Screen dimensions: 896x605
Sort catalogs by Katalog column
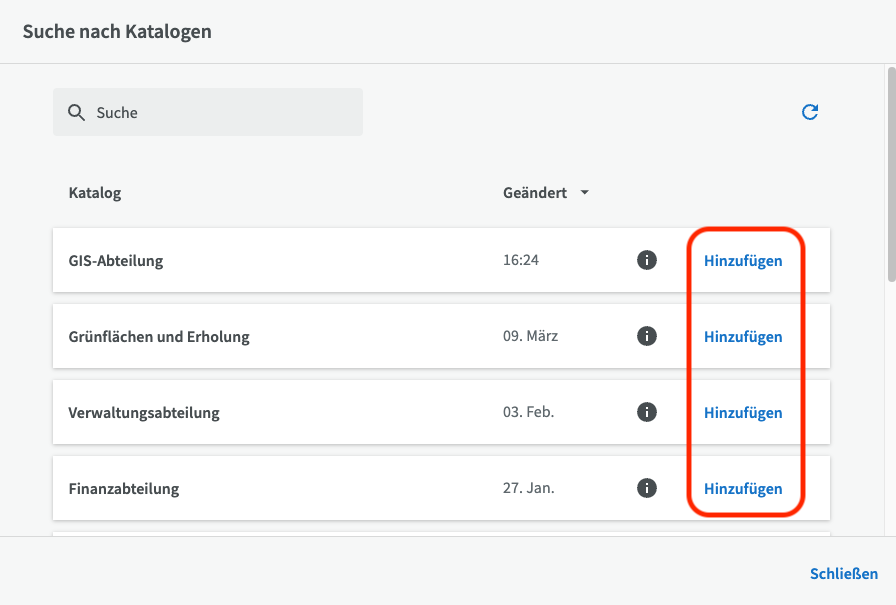pyautogui.click(x=95, y=192)
